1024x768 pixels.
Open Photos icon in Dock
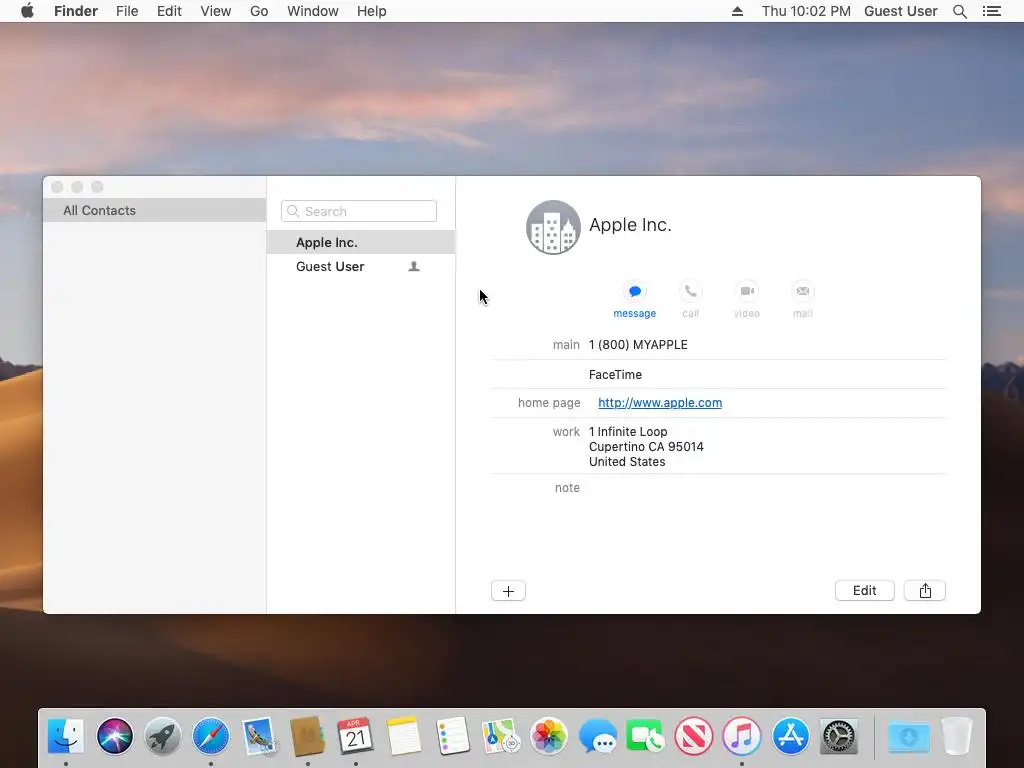click(x=549, y=736)
